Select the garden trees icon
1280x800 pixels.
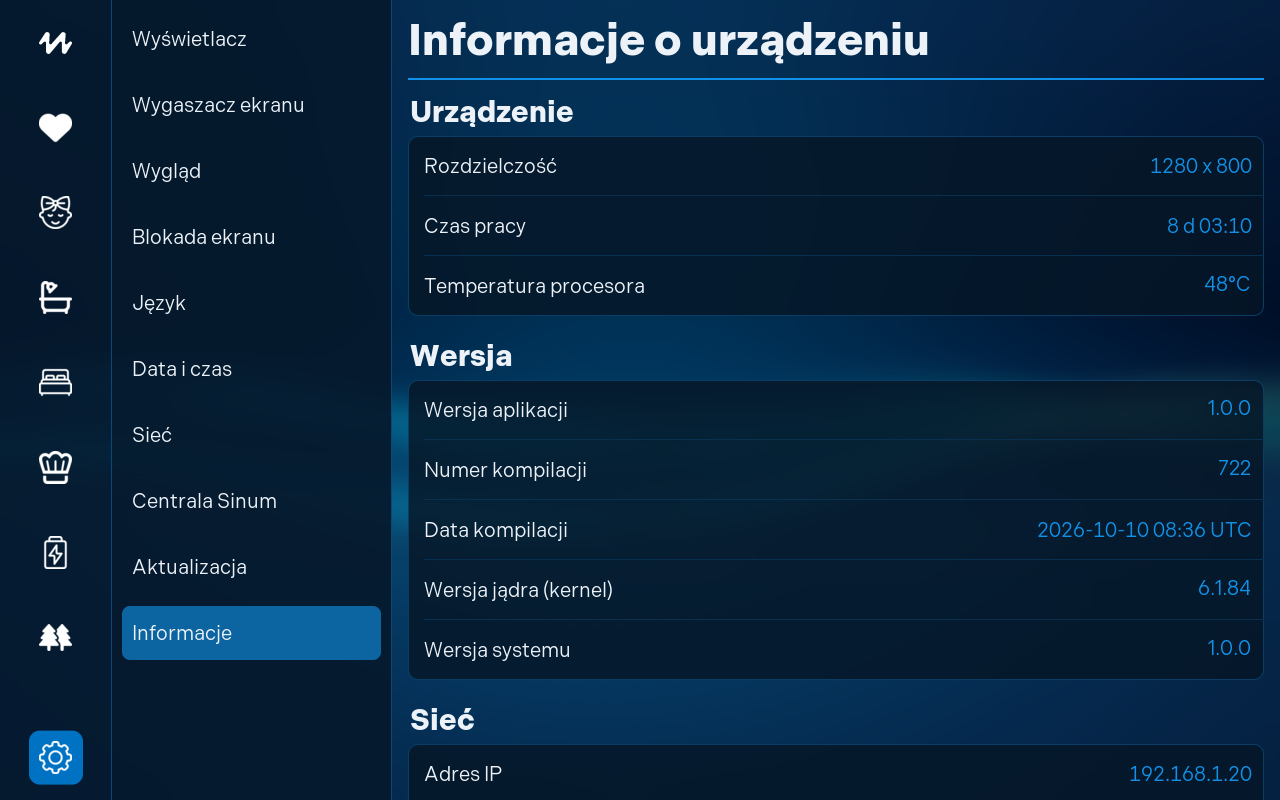[55, 637]
